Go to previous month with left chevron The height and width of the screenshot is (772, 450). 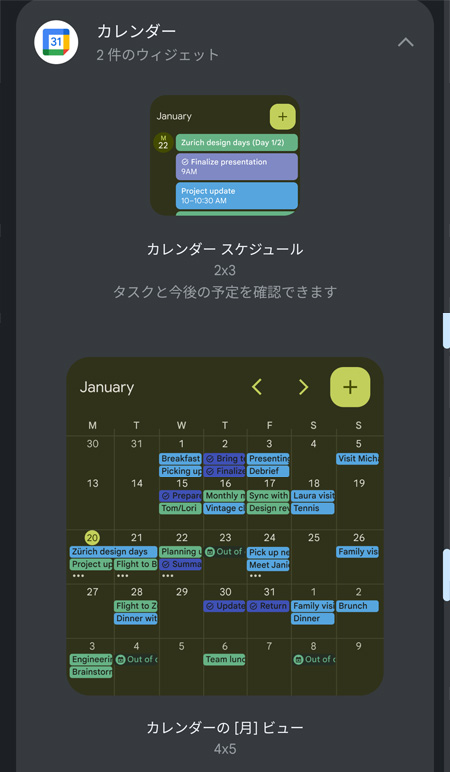coord(257,387)
